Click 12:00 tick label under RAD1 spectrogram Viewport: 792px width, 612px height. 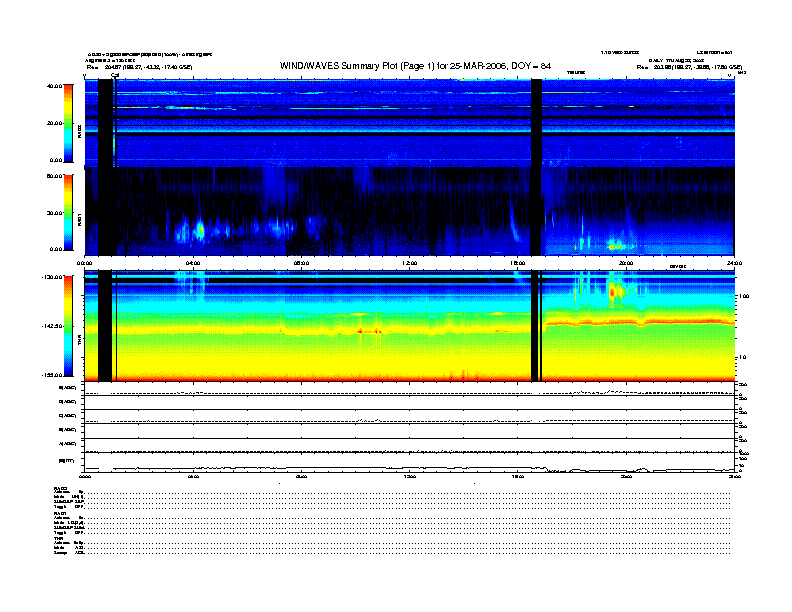tap(410, 263)
